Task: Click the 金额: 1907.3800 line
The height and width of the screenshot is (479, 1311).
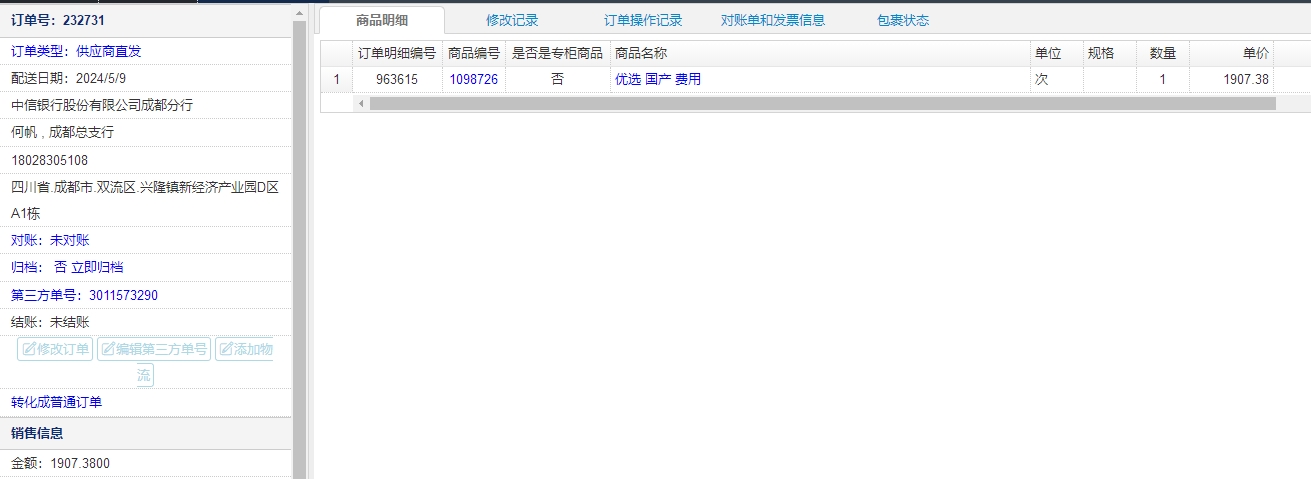Action: [61, 464]
